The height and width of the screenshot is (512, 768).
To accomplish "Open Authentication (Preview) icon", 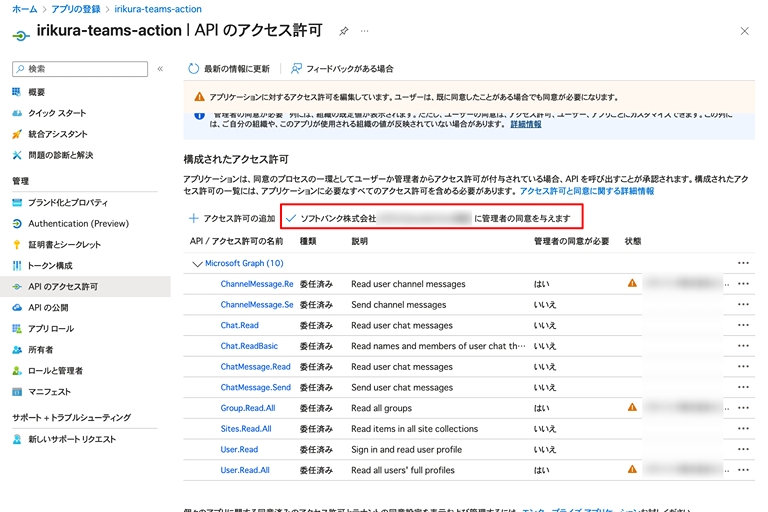I will click(17, 223).
